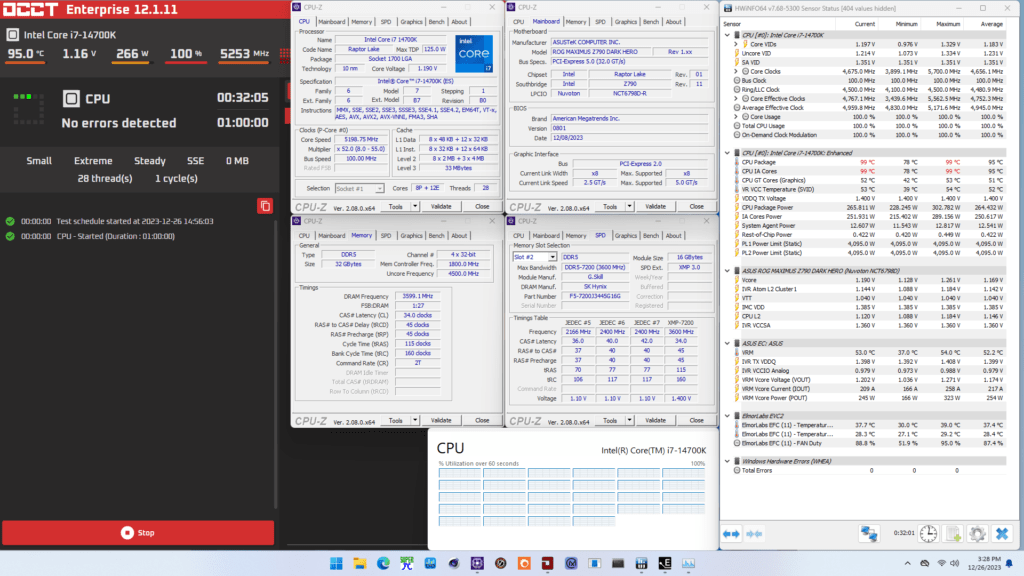The height and width of the screenshot is (576, 1024).
Task: Click the remote sensor monitoring icon in HWiNFO
Action: click(x=868, y=534)
